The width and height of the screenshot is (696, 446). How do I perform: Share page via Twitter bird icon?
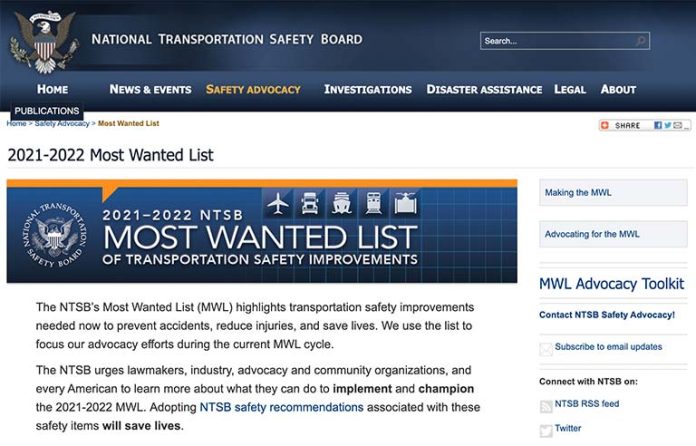(x=667, y=125)
